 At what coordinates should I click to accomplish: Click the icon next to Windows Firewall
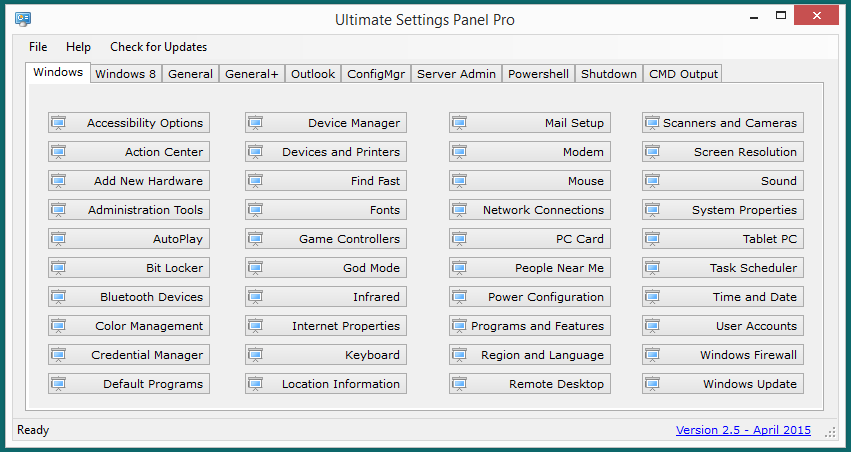click(x=652, y=355)
